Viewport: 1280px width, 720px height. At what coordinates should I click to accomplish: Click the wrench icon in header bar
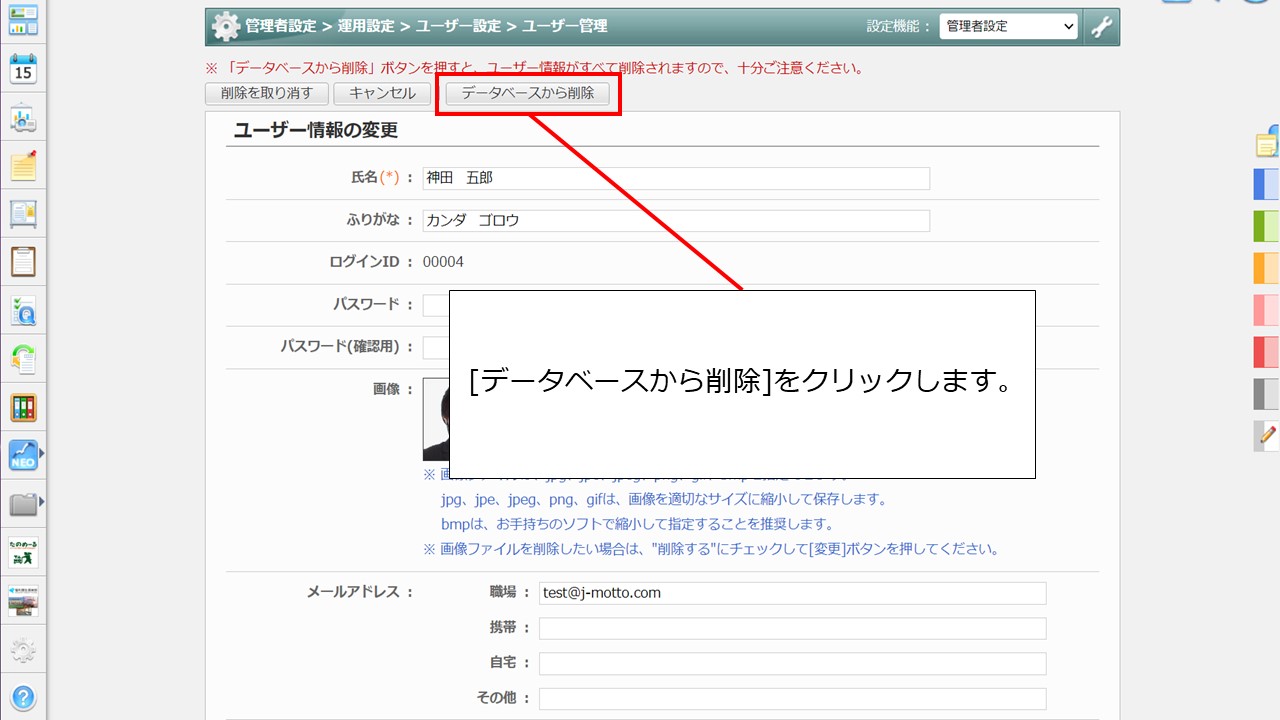coord(1101,27)
